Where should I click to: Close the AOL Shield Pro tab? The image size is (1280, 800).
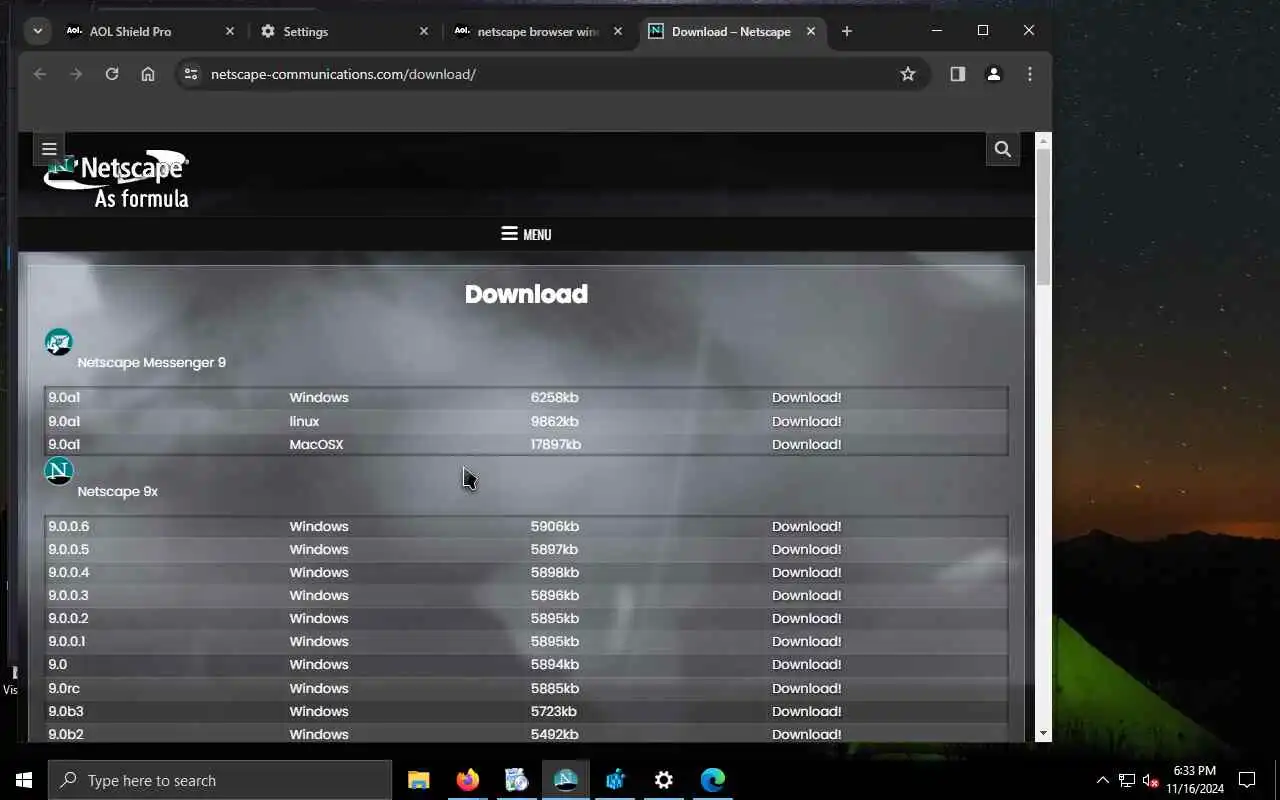point(229,31)
